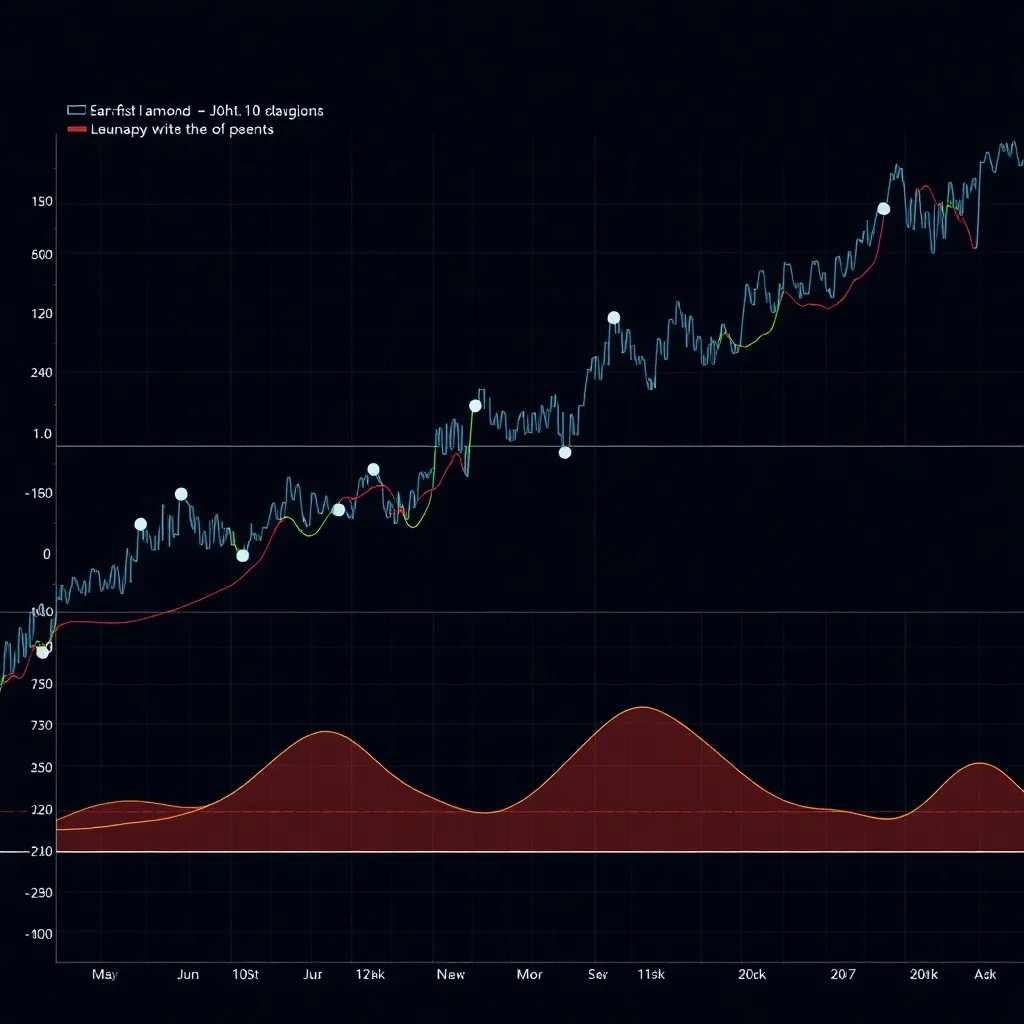Select the 'Jun' time axis label
The width and height of the screenshot is (1024, 1024).
(x=187, y=974)
